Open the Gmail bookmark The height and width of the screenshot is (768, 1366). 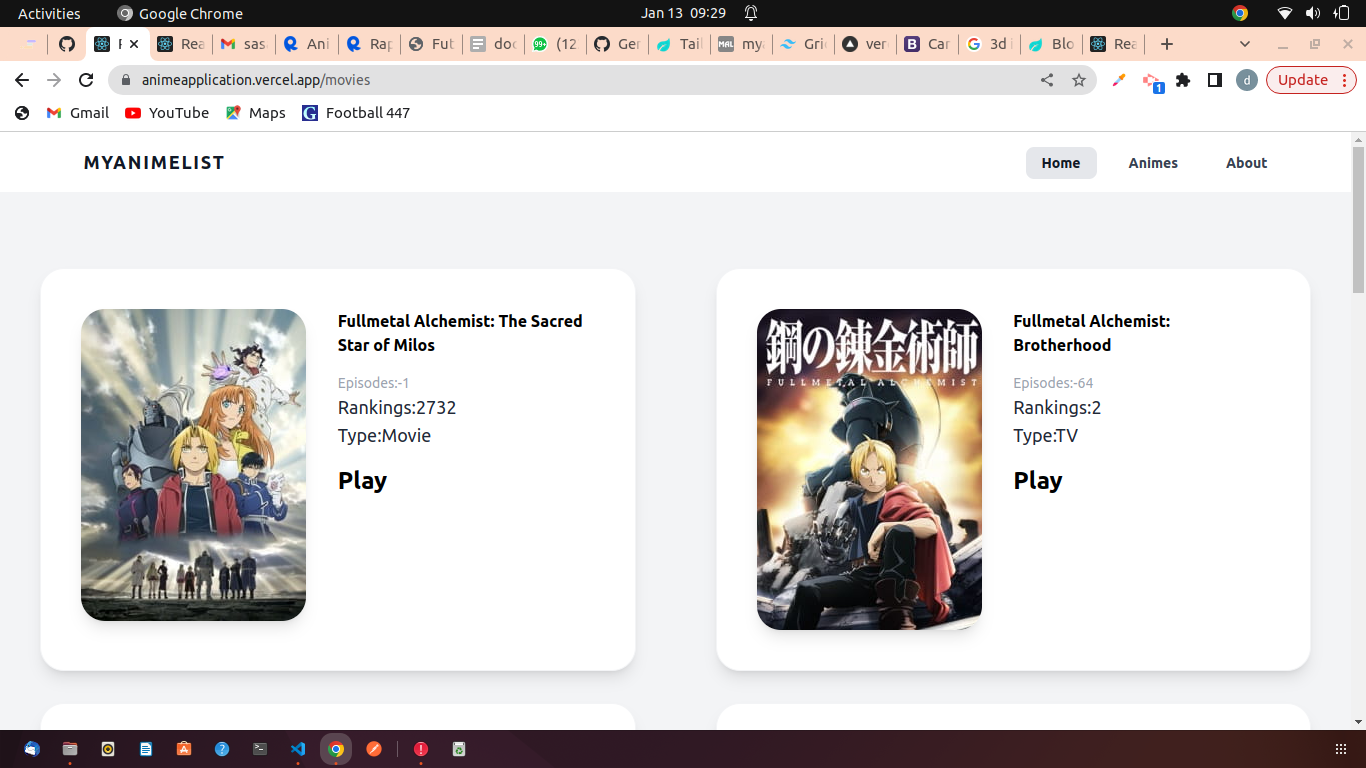click(x=77, y=112)
